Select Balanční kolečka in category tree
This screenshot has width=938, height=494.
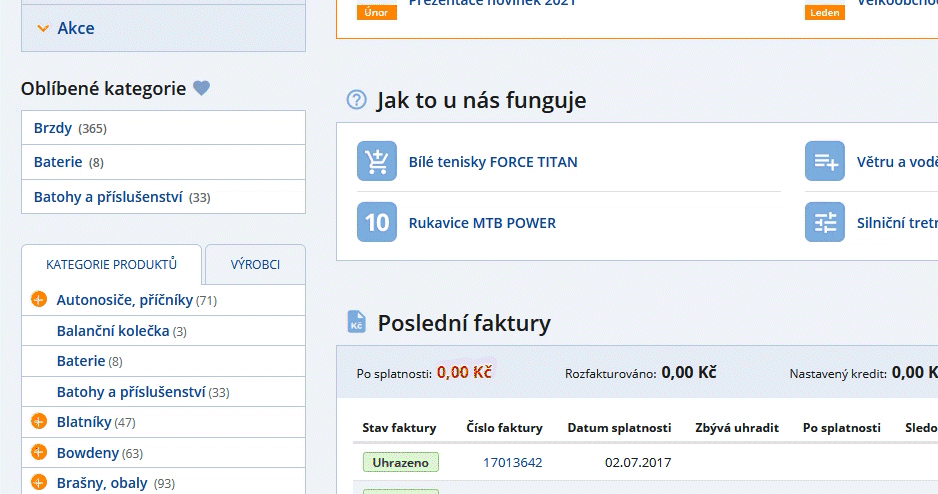112,331
